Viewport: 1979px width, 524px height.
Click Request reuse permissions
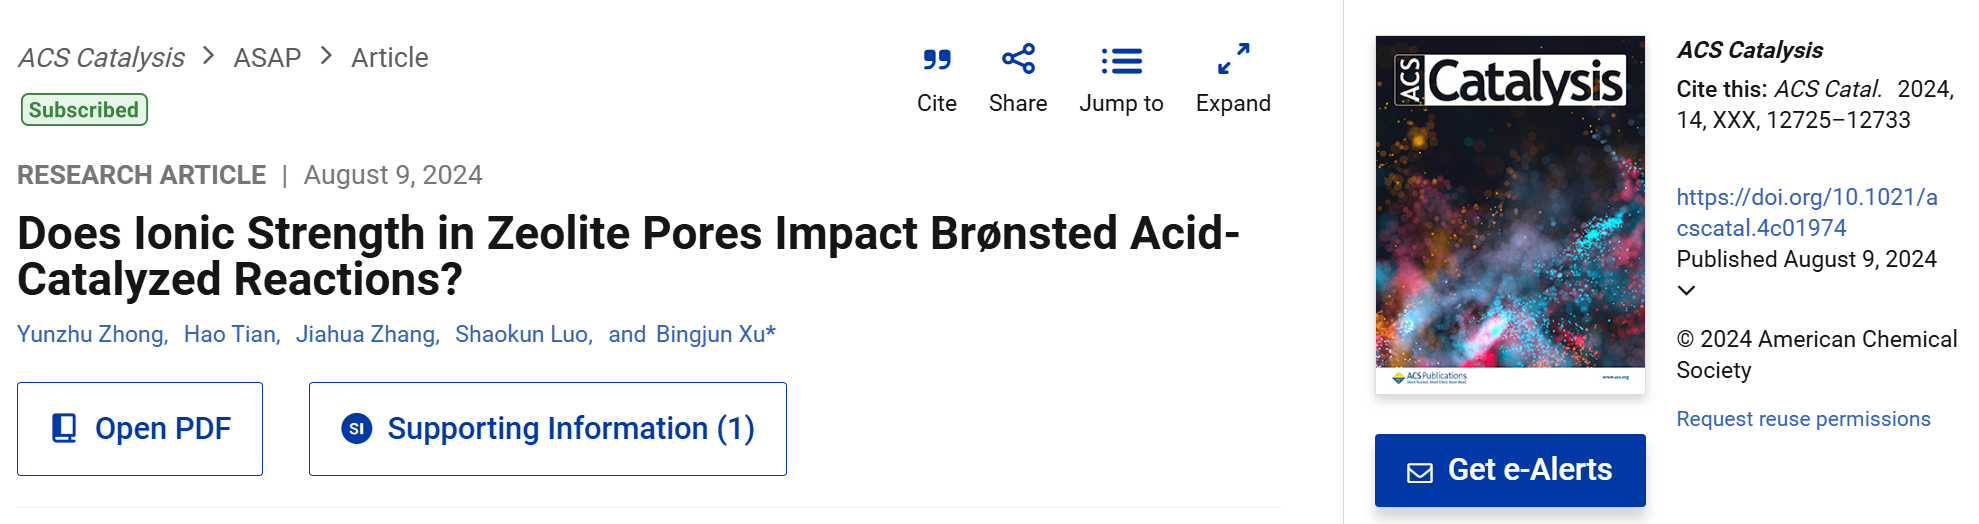coord(1803,419)
